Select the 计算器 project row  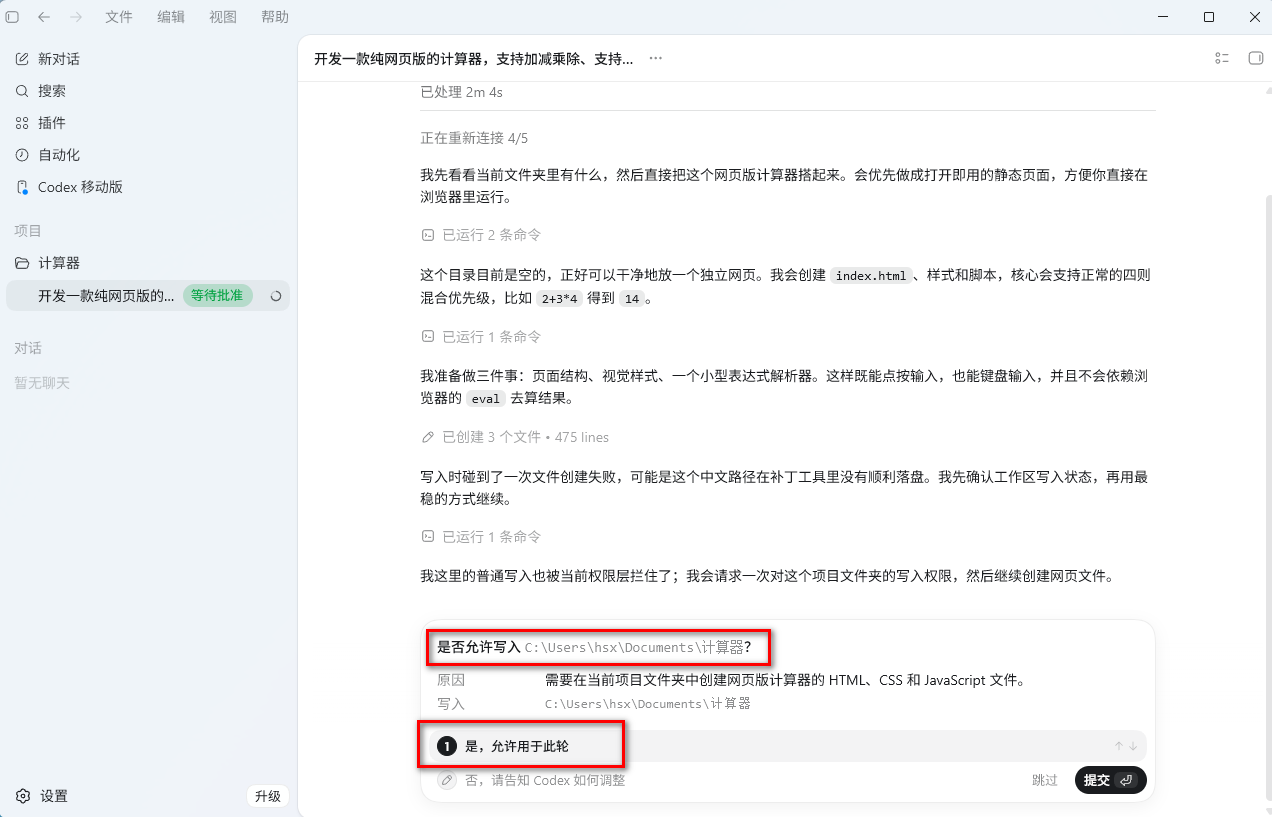tap(148, 263)
